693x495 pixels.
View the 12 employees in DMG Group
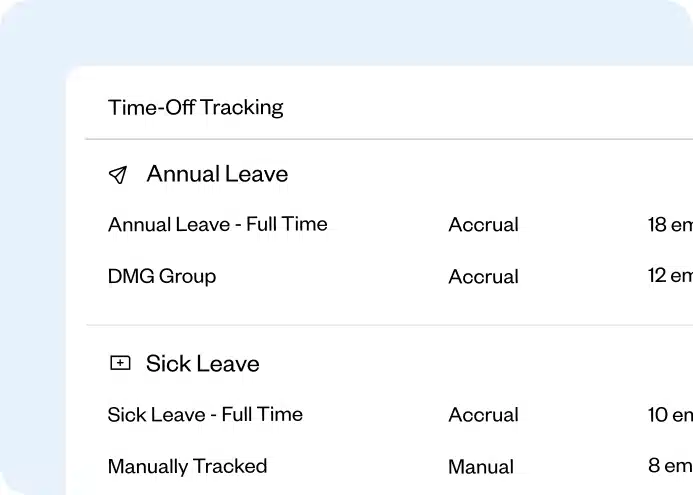(670, 276)
